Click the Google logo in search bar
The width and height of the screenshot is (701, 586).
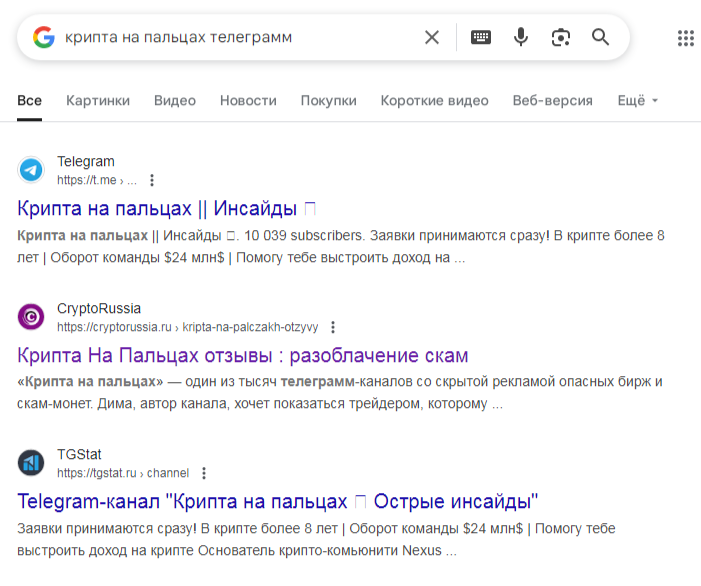coord(44,37)
